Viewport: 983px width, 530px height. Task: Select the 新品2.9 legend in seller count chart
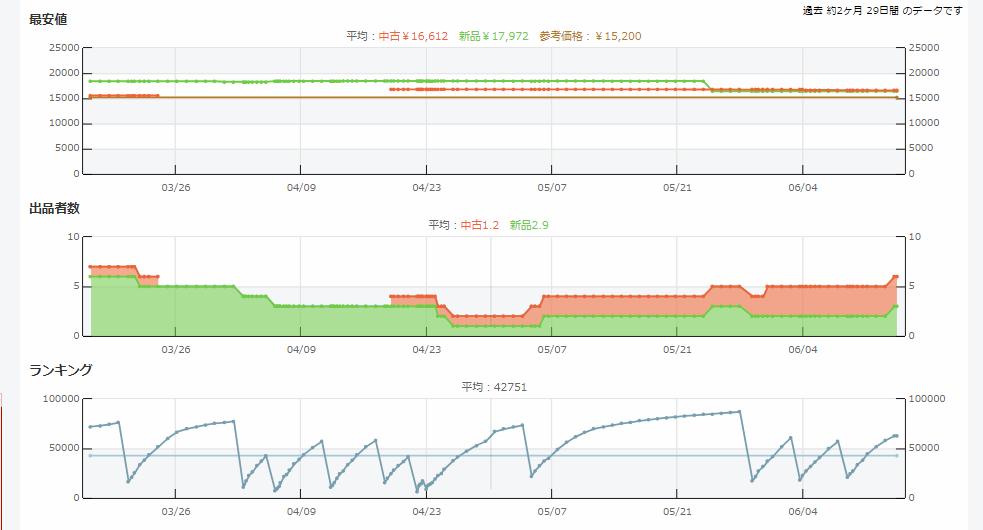pos(528,225)
